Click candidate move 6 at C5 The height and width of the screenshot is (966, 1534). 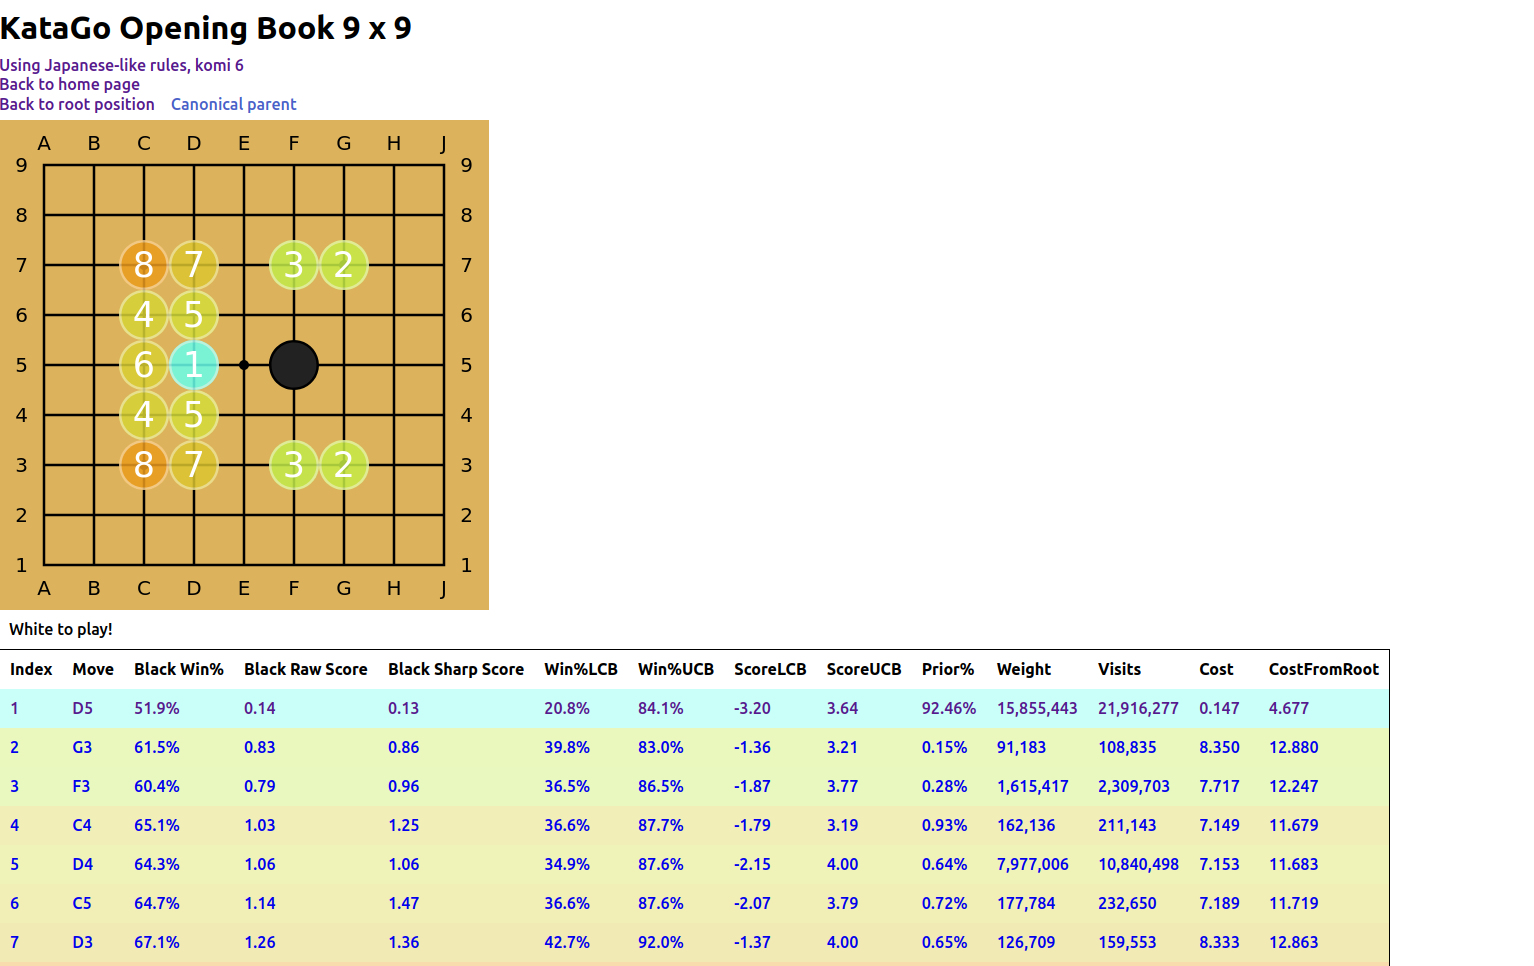[144, 365]
